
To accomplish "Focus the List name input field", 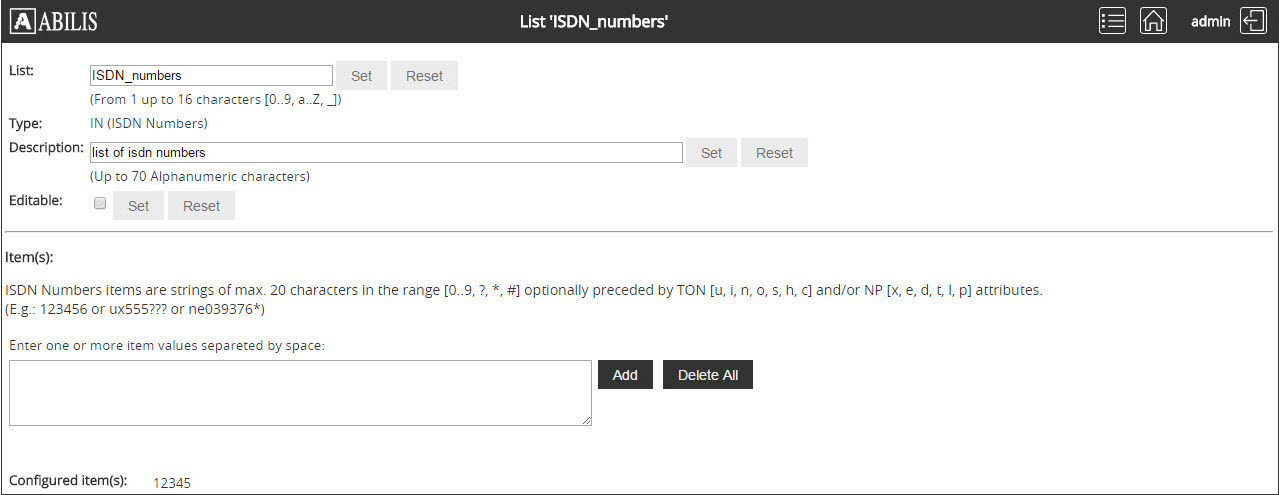I will 211,75.
